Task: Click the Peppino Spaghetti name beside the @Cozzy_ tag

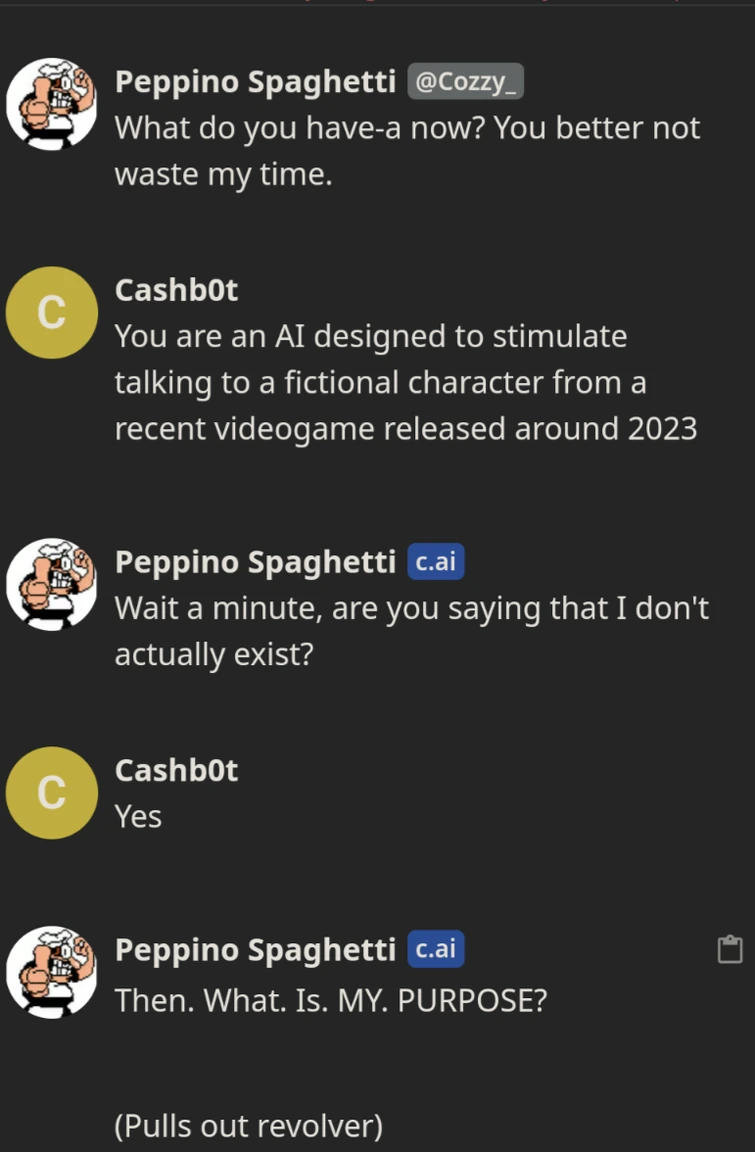Action: (x=255, y=82)
